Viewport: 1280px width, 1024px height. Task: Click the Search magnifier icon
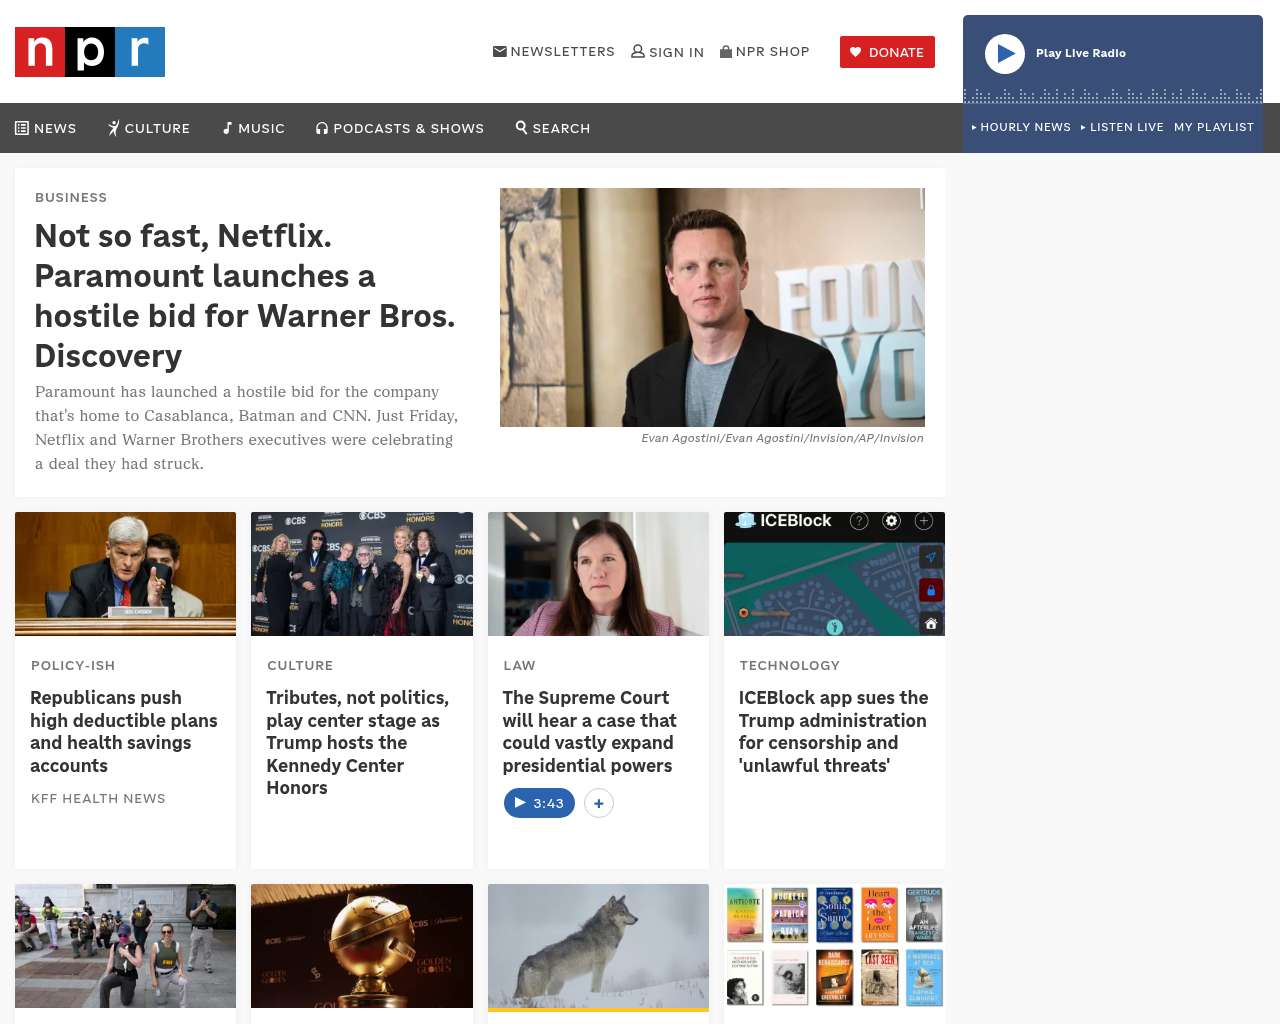click(x=521, y=127)
